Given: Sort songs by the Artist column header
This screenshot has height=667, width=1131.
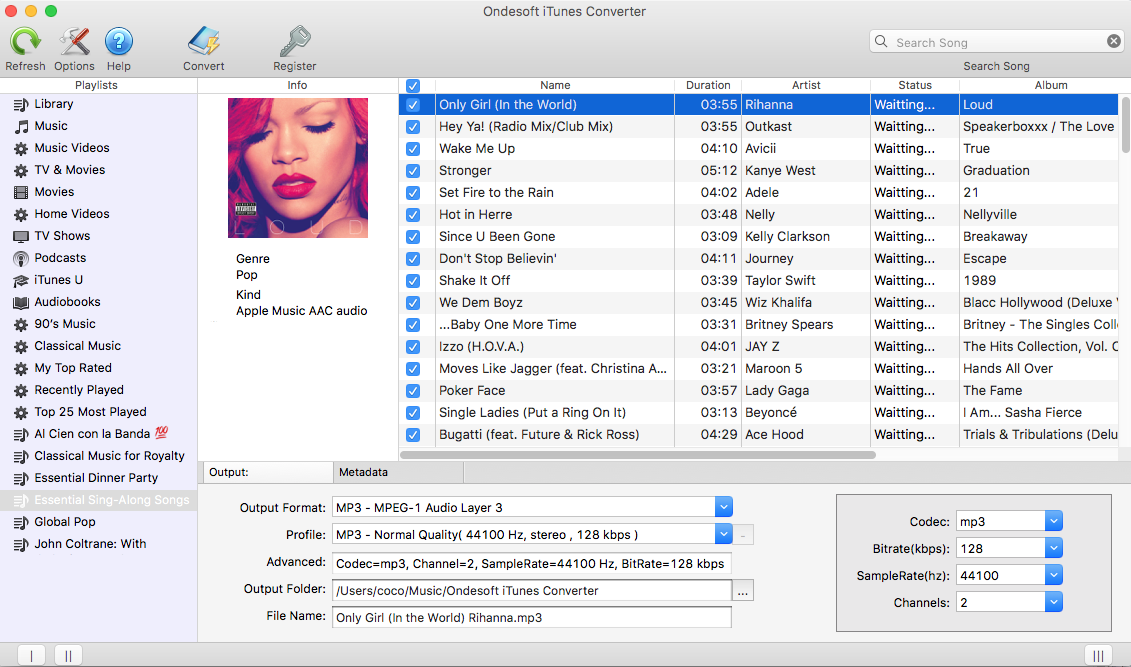Looking at the screenshot, I should pyautogui.click(x=805, y=85).
